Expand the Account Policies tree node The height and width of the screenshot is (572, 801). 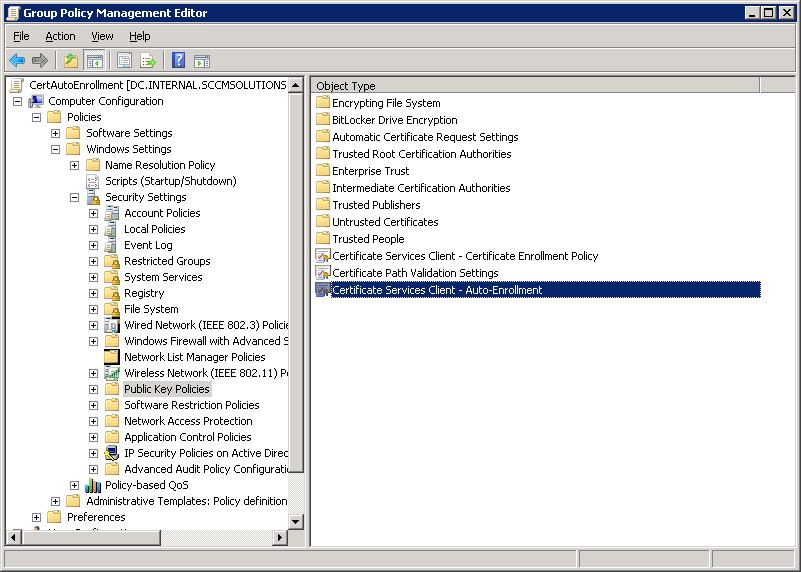point(94,213)
